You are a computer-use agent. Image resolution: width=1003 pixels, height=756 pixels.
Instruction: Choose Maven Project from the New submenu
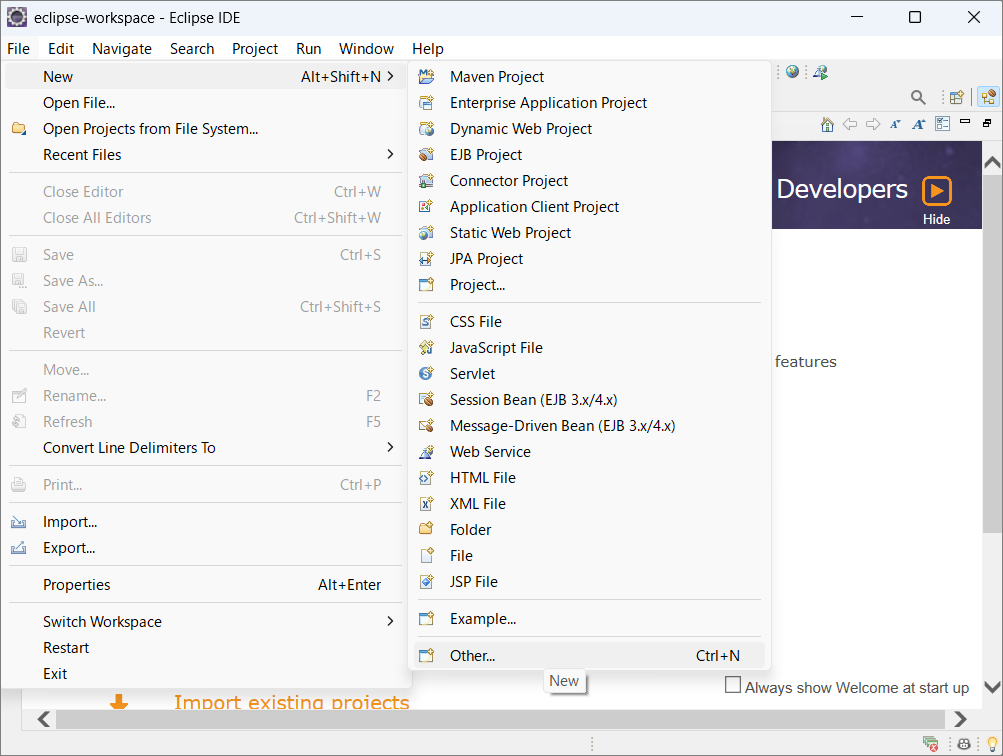[588, 77]
